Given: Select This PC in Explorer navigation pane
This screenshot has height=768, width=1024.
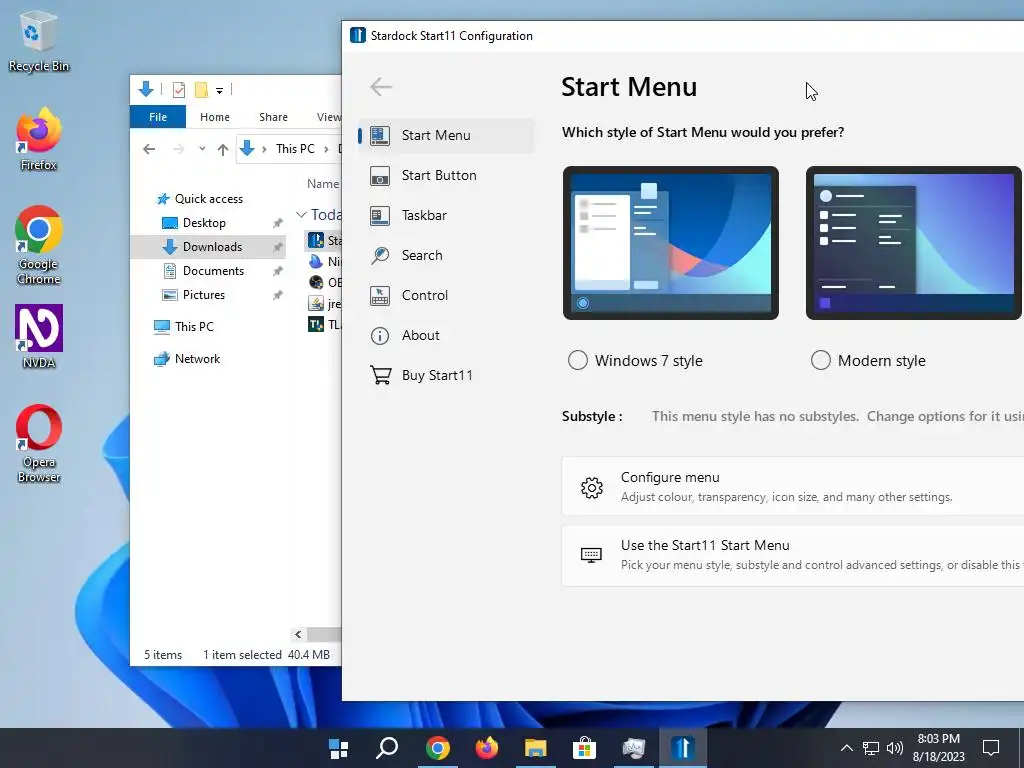Looking at the screenshot, I should pos(194,327).
